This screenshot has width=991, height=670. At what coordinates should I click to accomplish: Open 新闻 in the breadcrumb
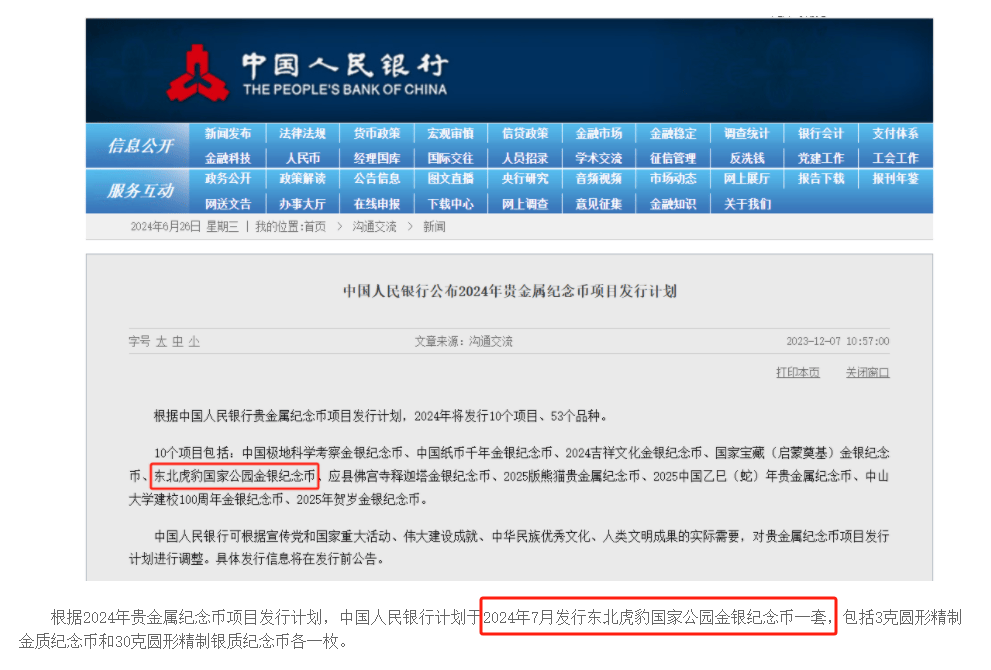(434, 227)
